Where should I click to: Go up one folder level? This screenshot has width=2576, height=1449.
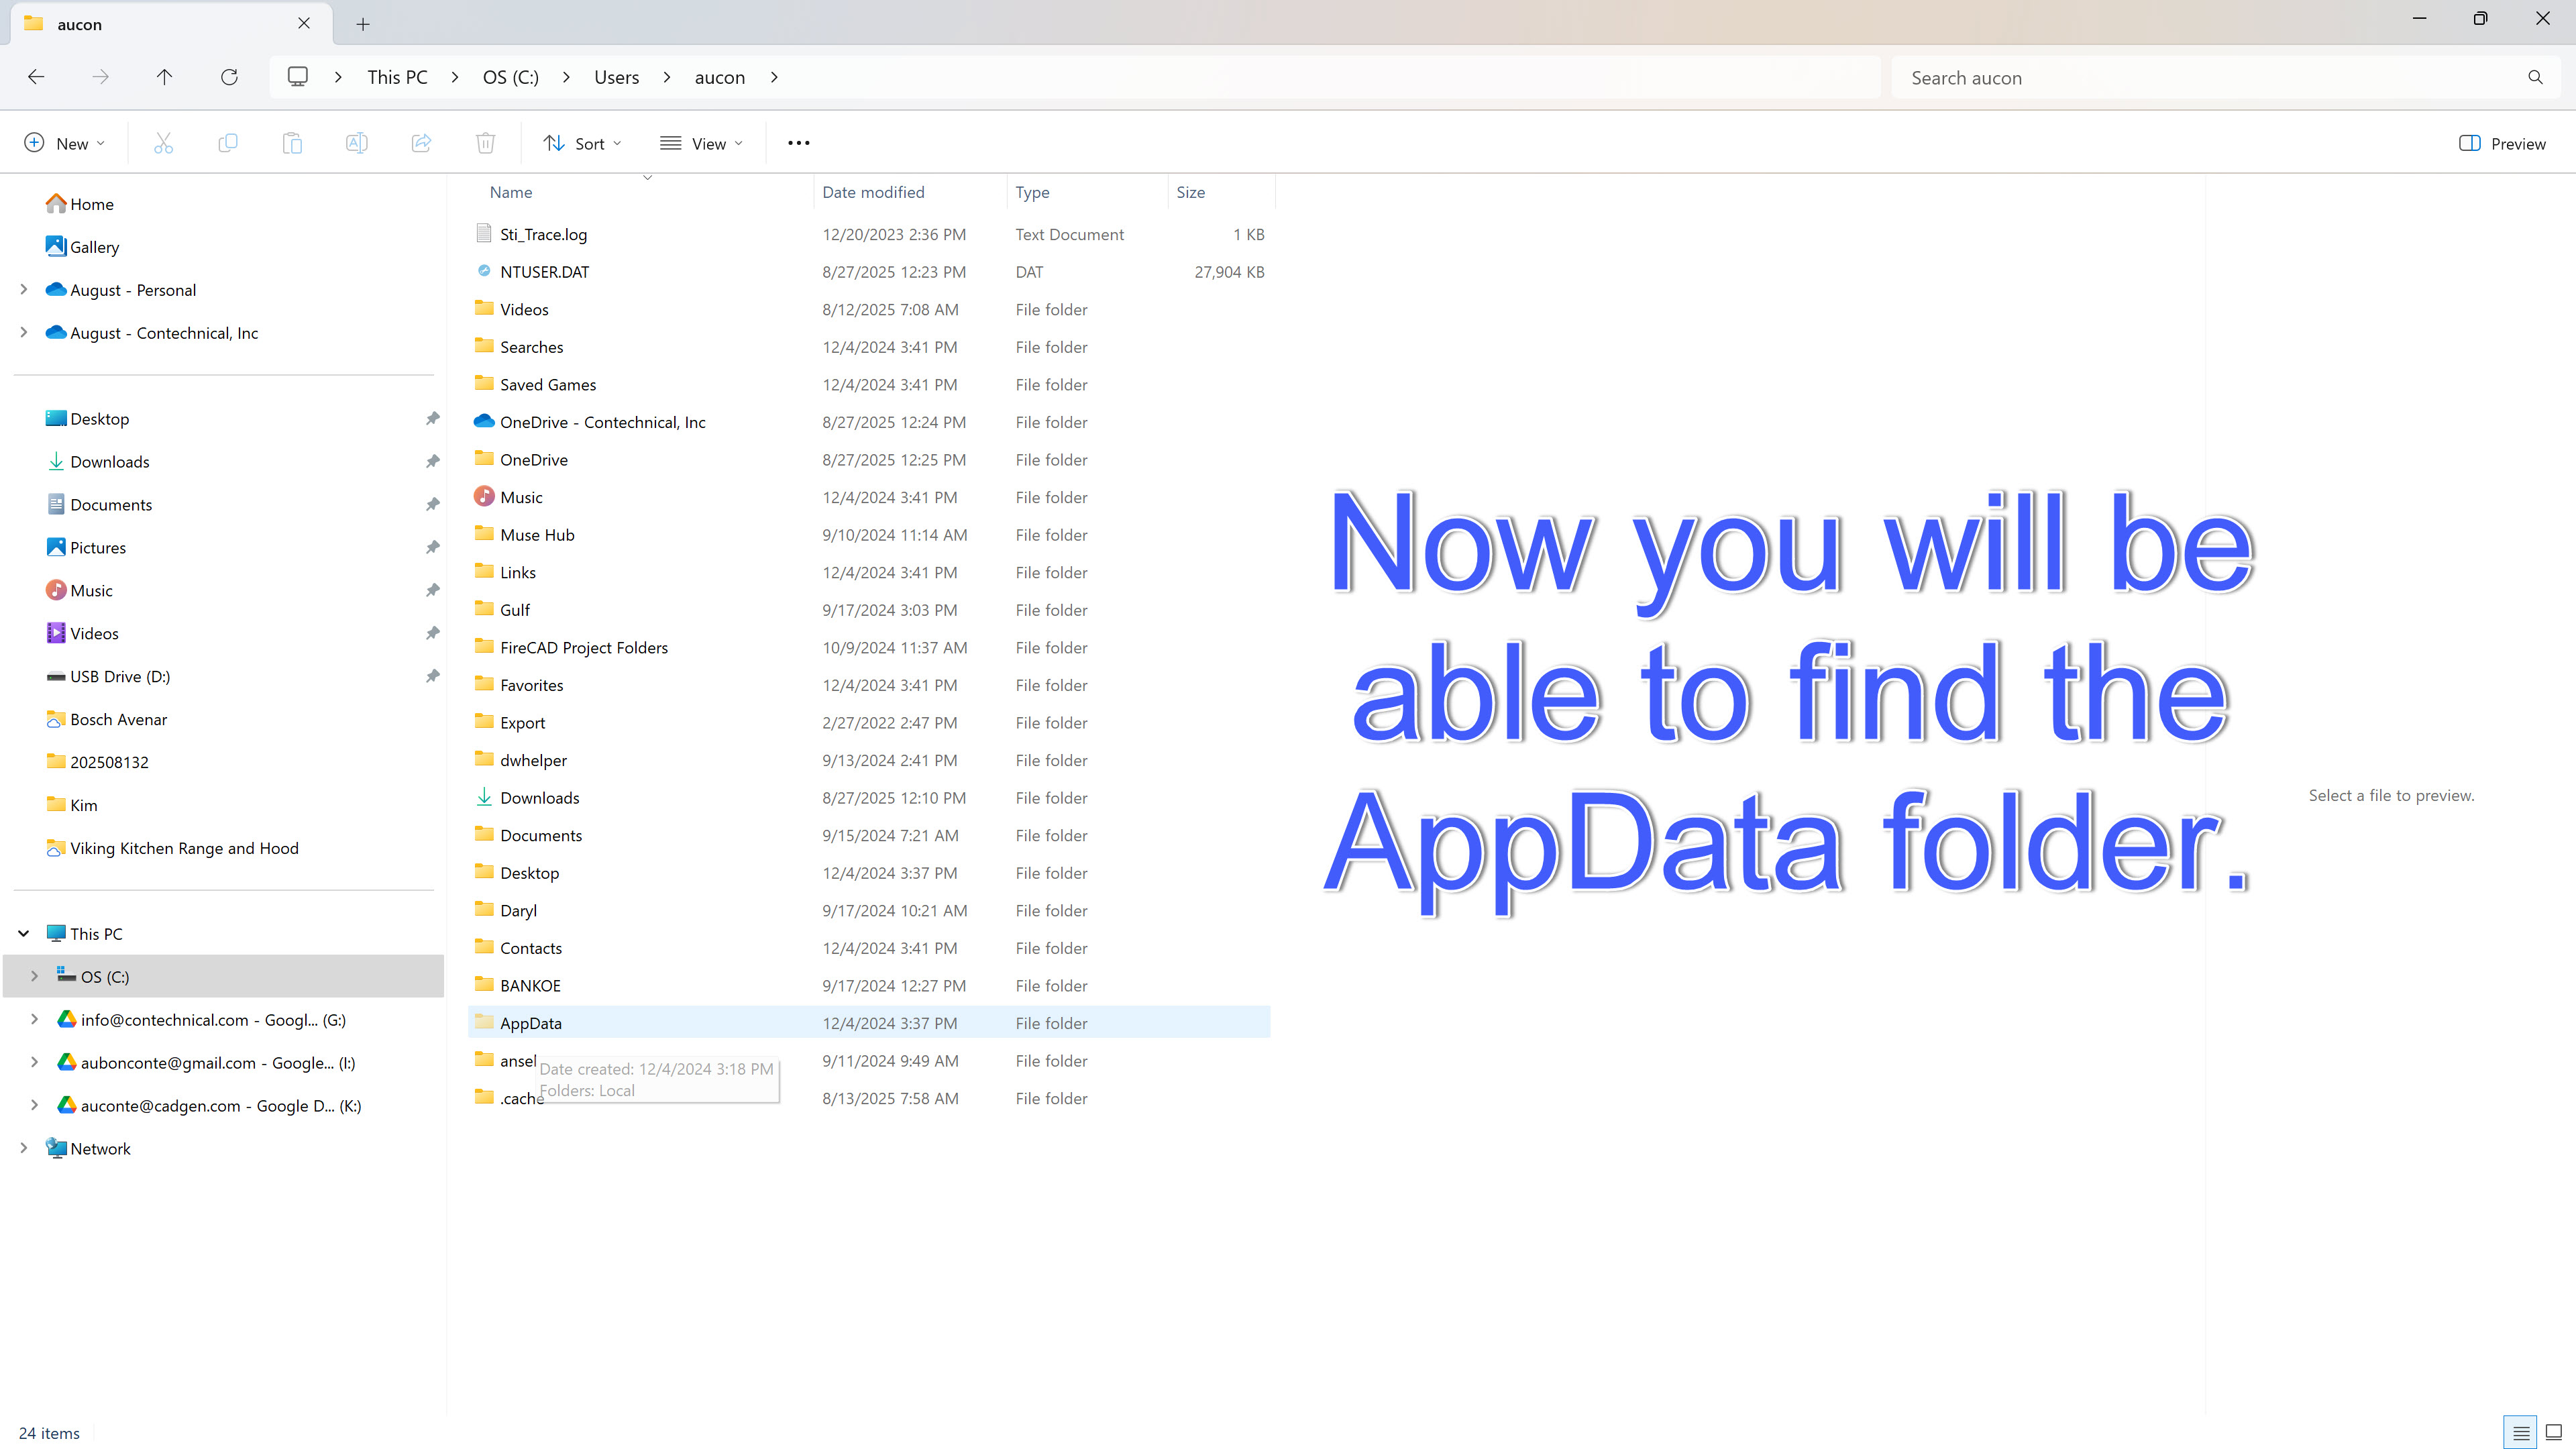tap(164, 77)
